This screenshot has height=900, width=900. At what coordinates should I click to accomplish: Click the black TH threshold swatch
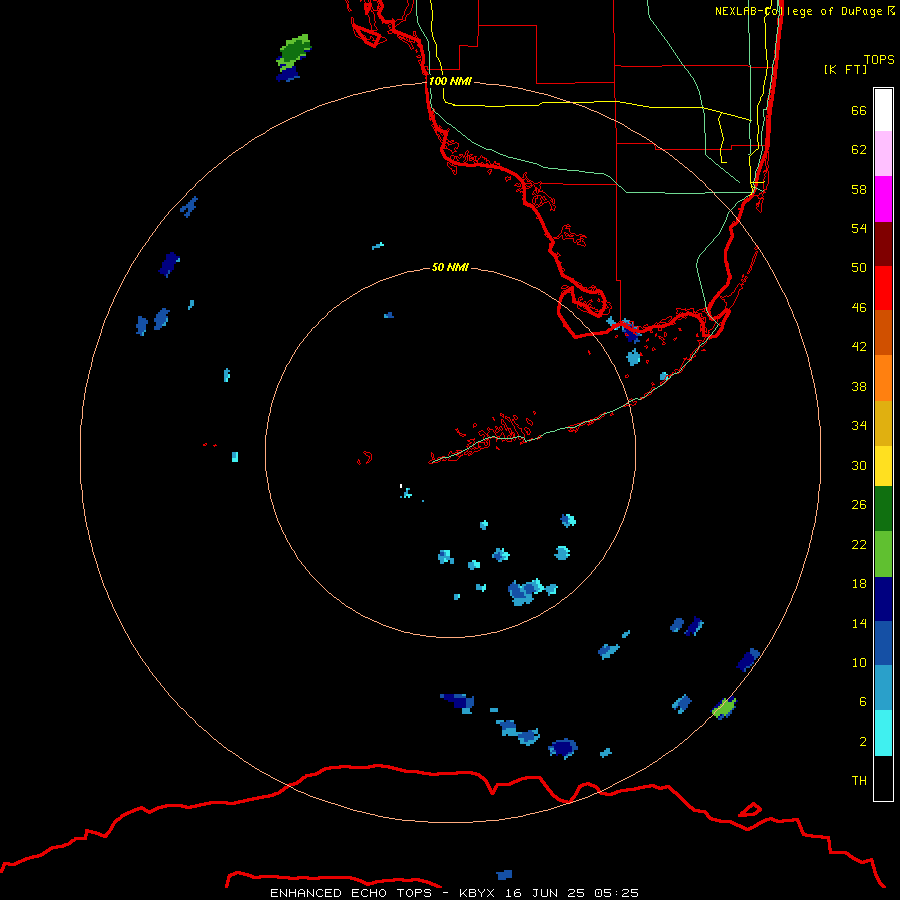[883, 778]
